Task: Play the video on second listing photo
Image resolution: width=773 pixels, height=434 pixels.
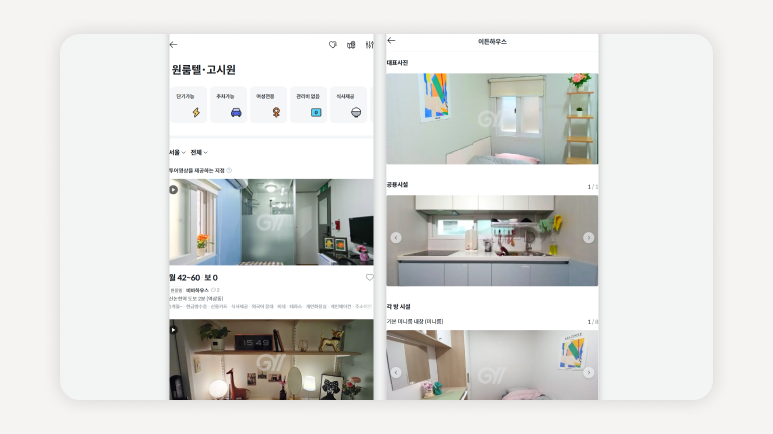Action: [x=173, y=329]
